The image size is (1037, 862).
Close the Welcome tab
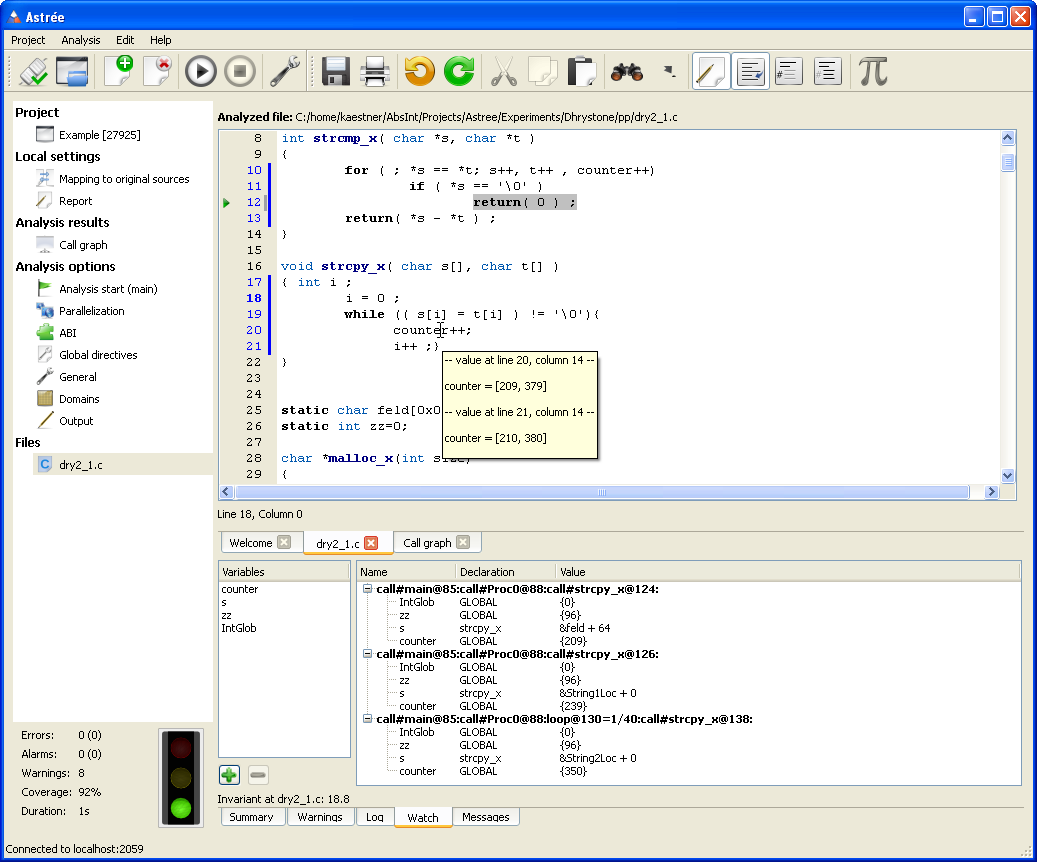click(x=284, y=542)
